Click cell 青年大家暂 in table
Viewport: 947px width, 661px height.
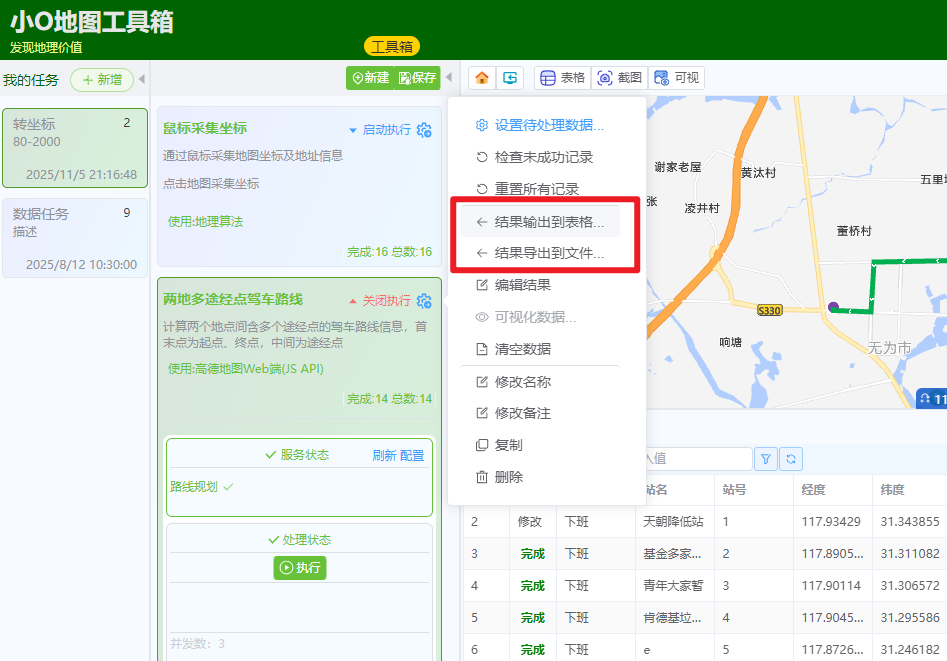point(673,585)
